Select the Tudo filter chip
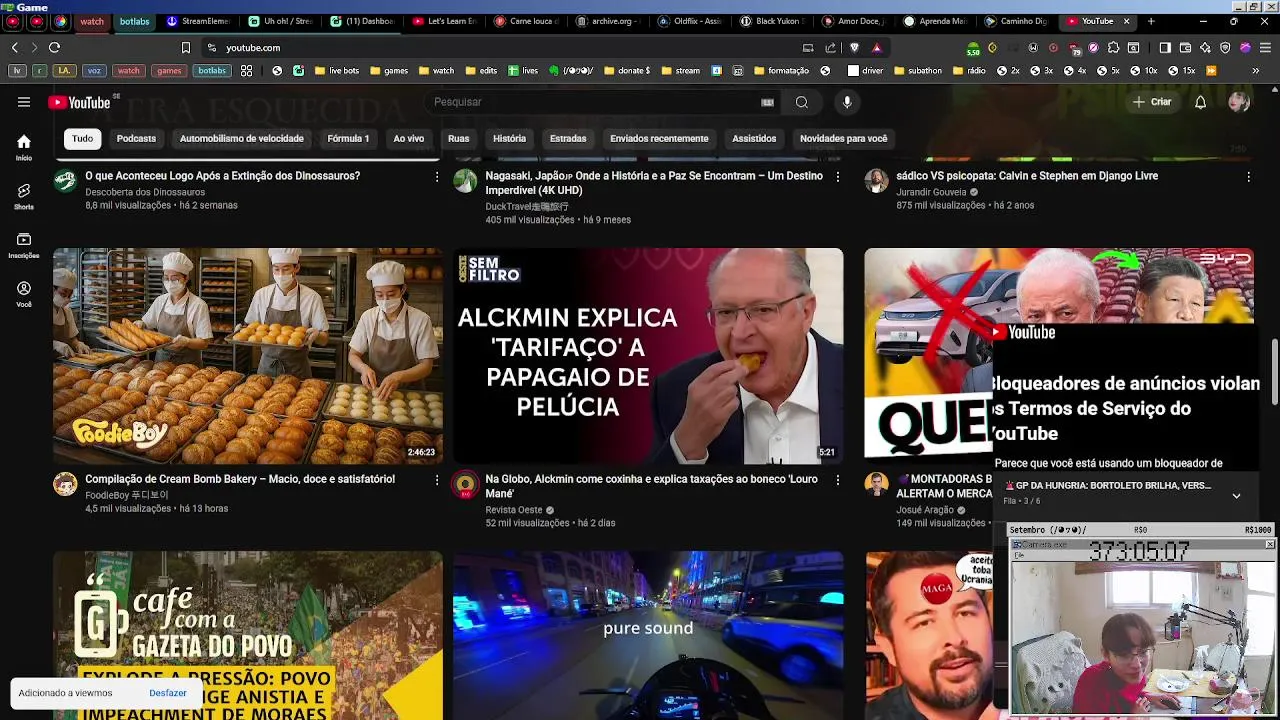The image size is (1280, 720). click(x=82, y=139)
